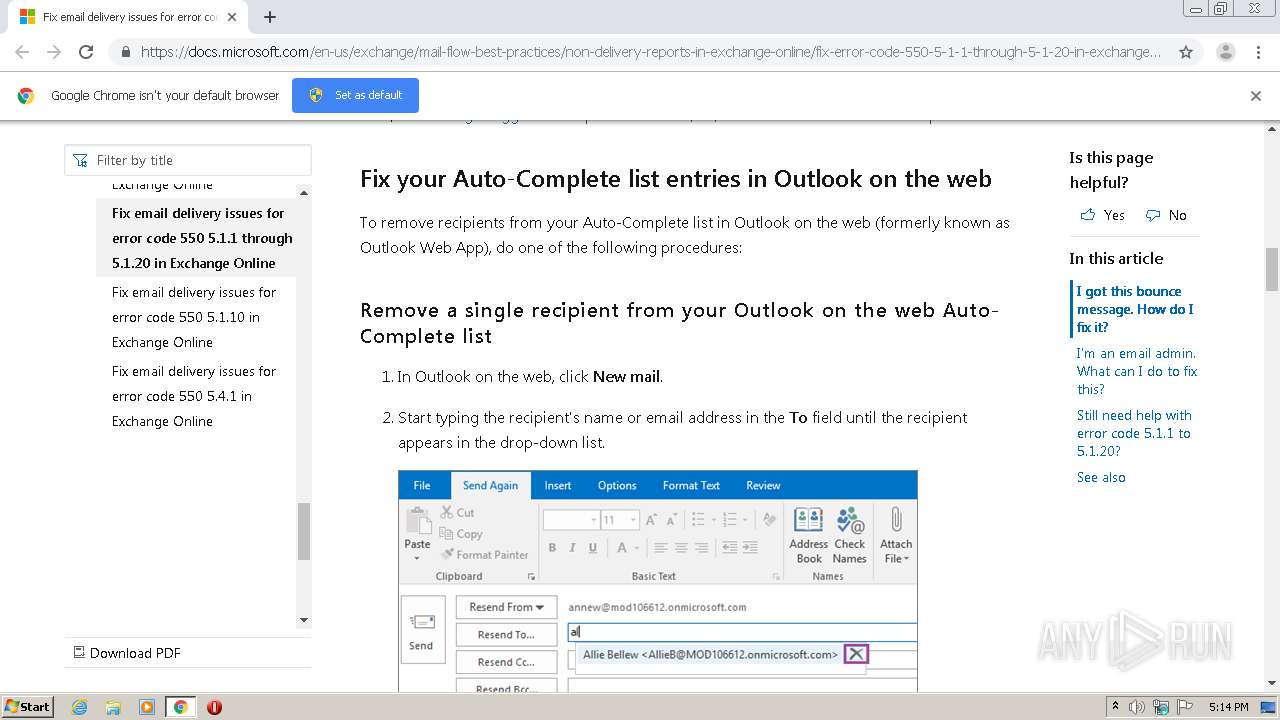
Task: Jump to the See also section
Action: click(x=1101, y=477)
